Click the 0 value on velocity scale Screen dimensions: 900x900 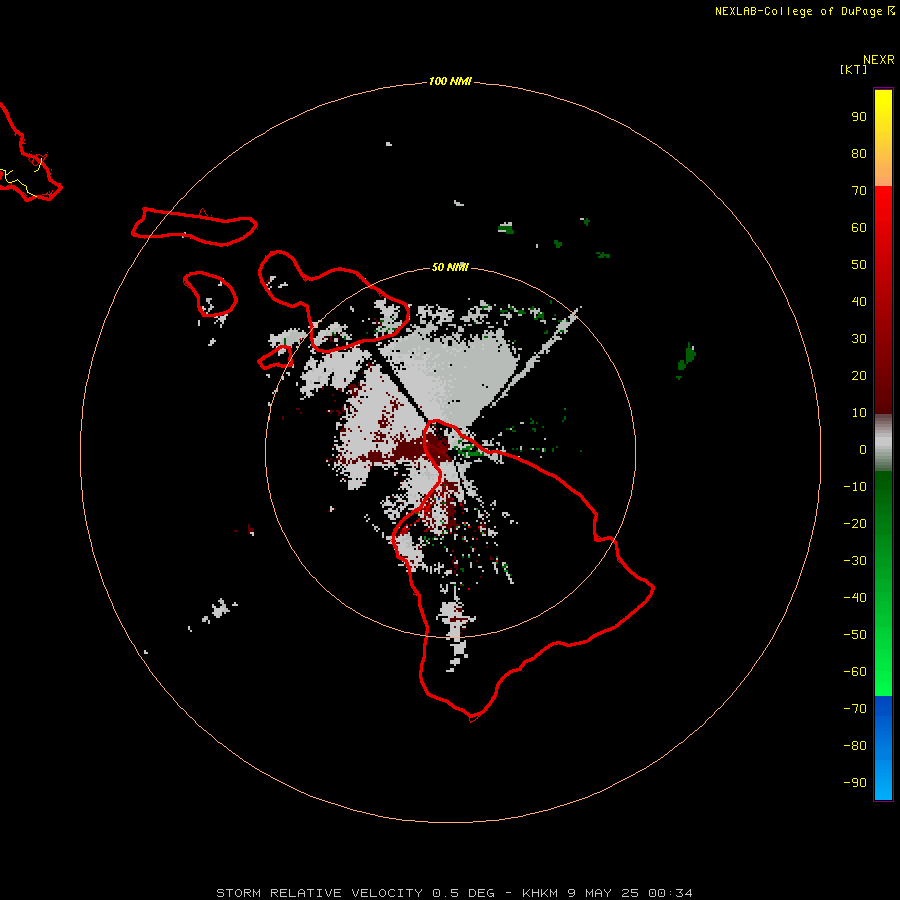tap(863, 449)
